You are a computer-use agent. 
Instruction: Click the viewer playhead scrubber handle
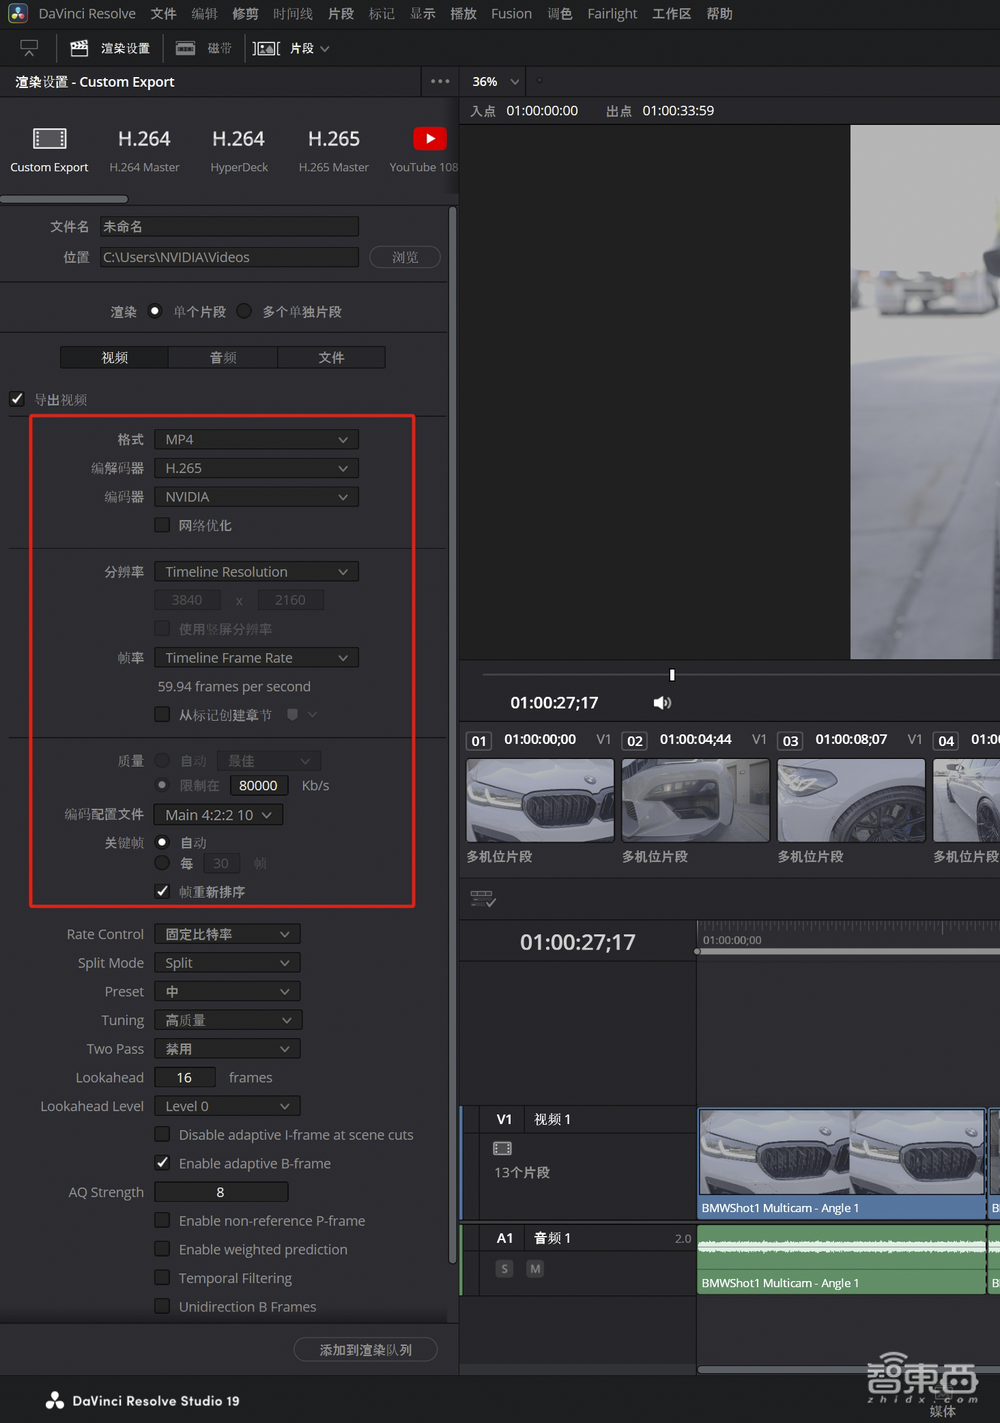tap(672, 675)
